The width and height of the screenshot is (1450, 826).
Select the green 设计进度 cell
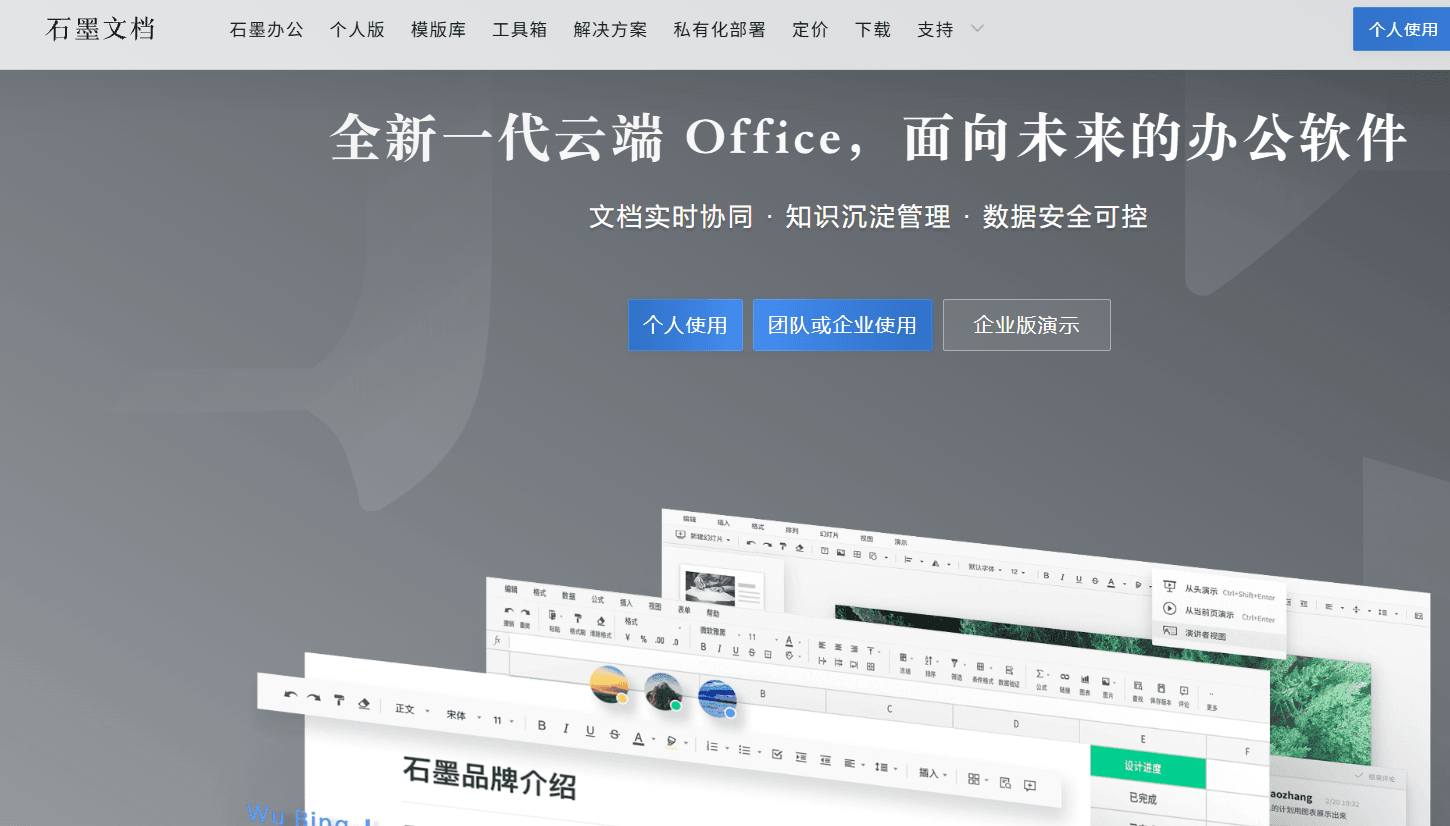tap(1147, 767)
